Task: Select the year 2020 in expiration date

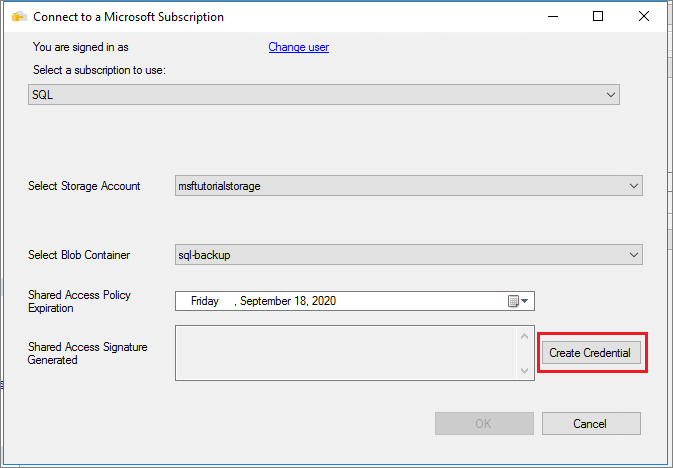Action: click(x=336, y=301)
